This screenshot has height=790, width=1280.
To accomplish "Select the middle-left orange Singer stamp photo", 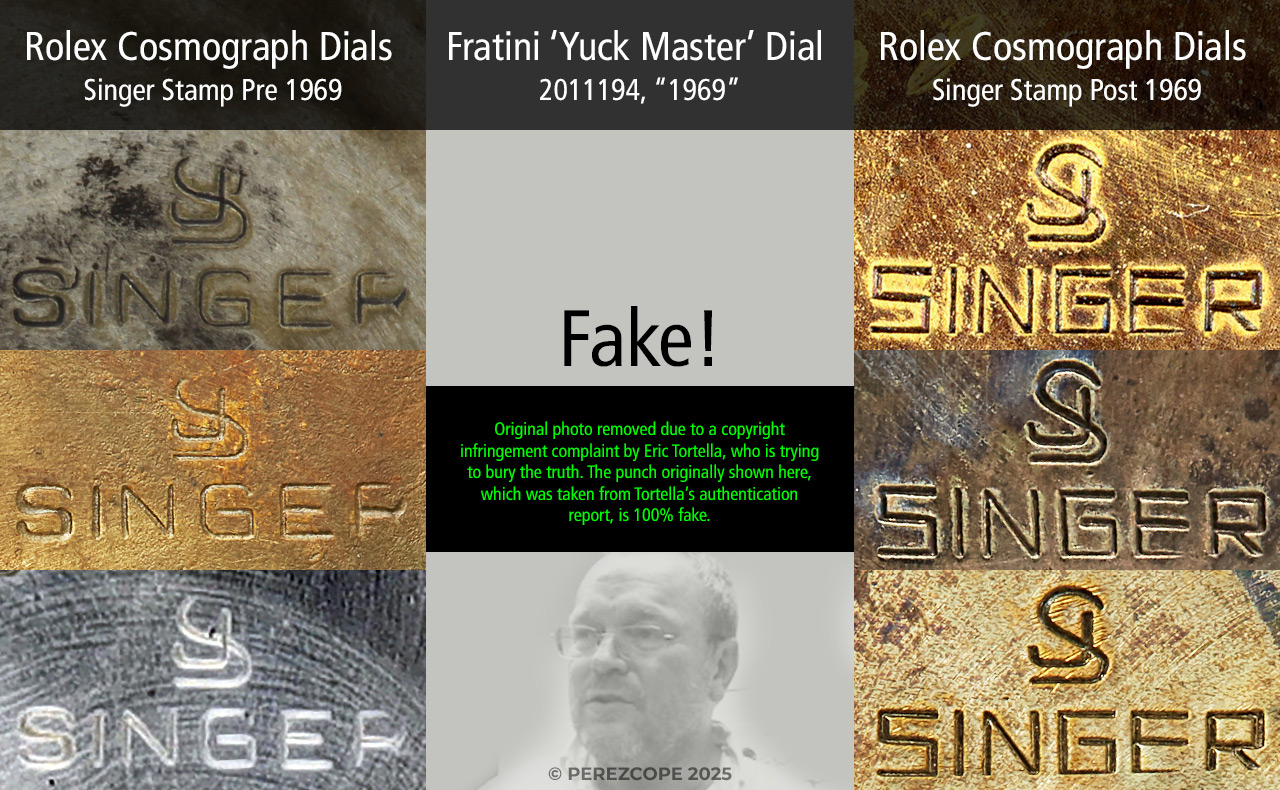I will (x=213, y=460).
